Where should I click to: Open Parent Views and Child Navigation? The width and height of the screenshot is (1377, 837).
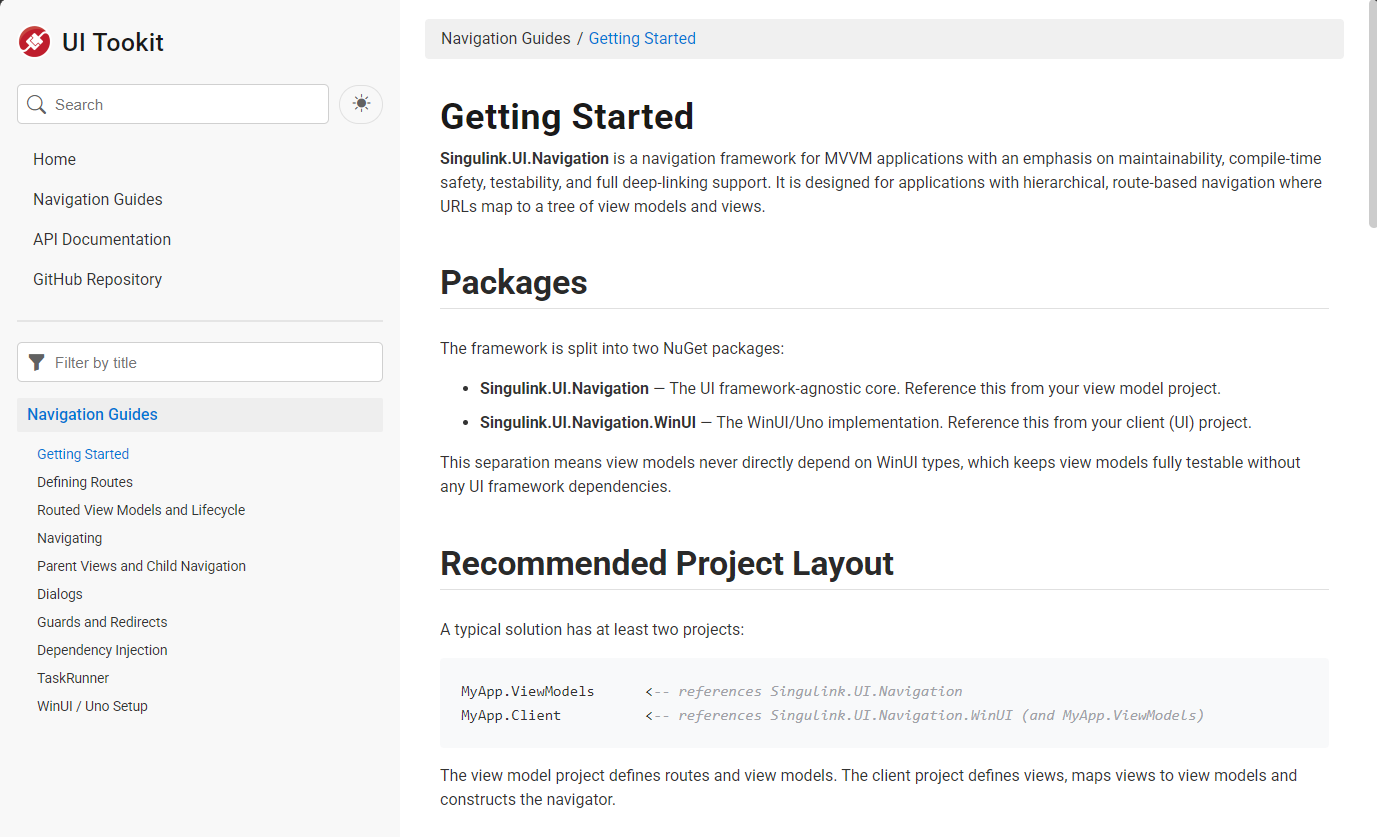point(141,566)
